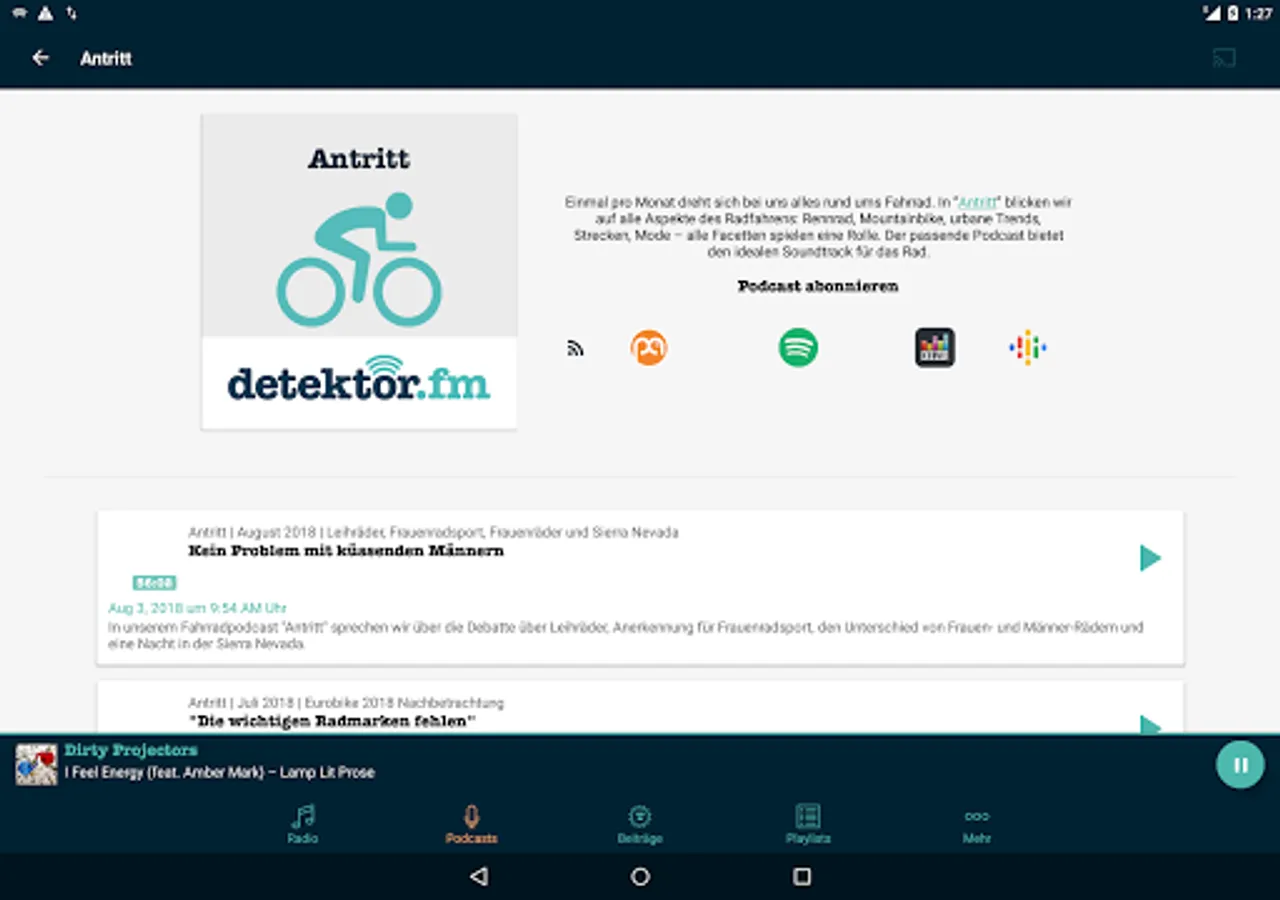Tap the Cast screen icon
This screenshot has height=900, width=1280.
[x=1224, y=58]
